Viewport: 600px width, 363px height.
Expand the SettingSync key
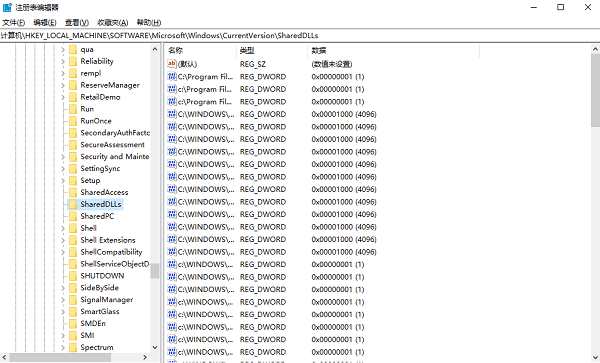coord(63,168)
